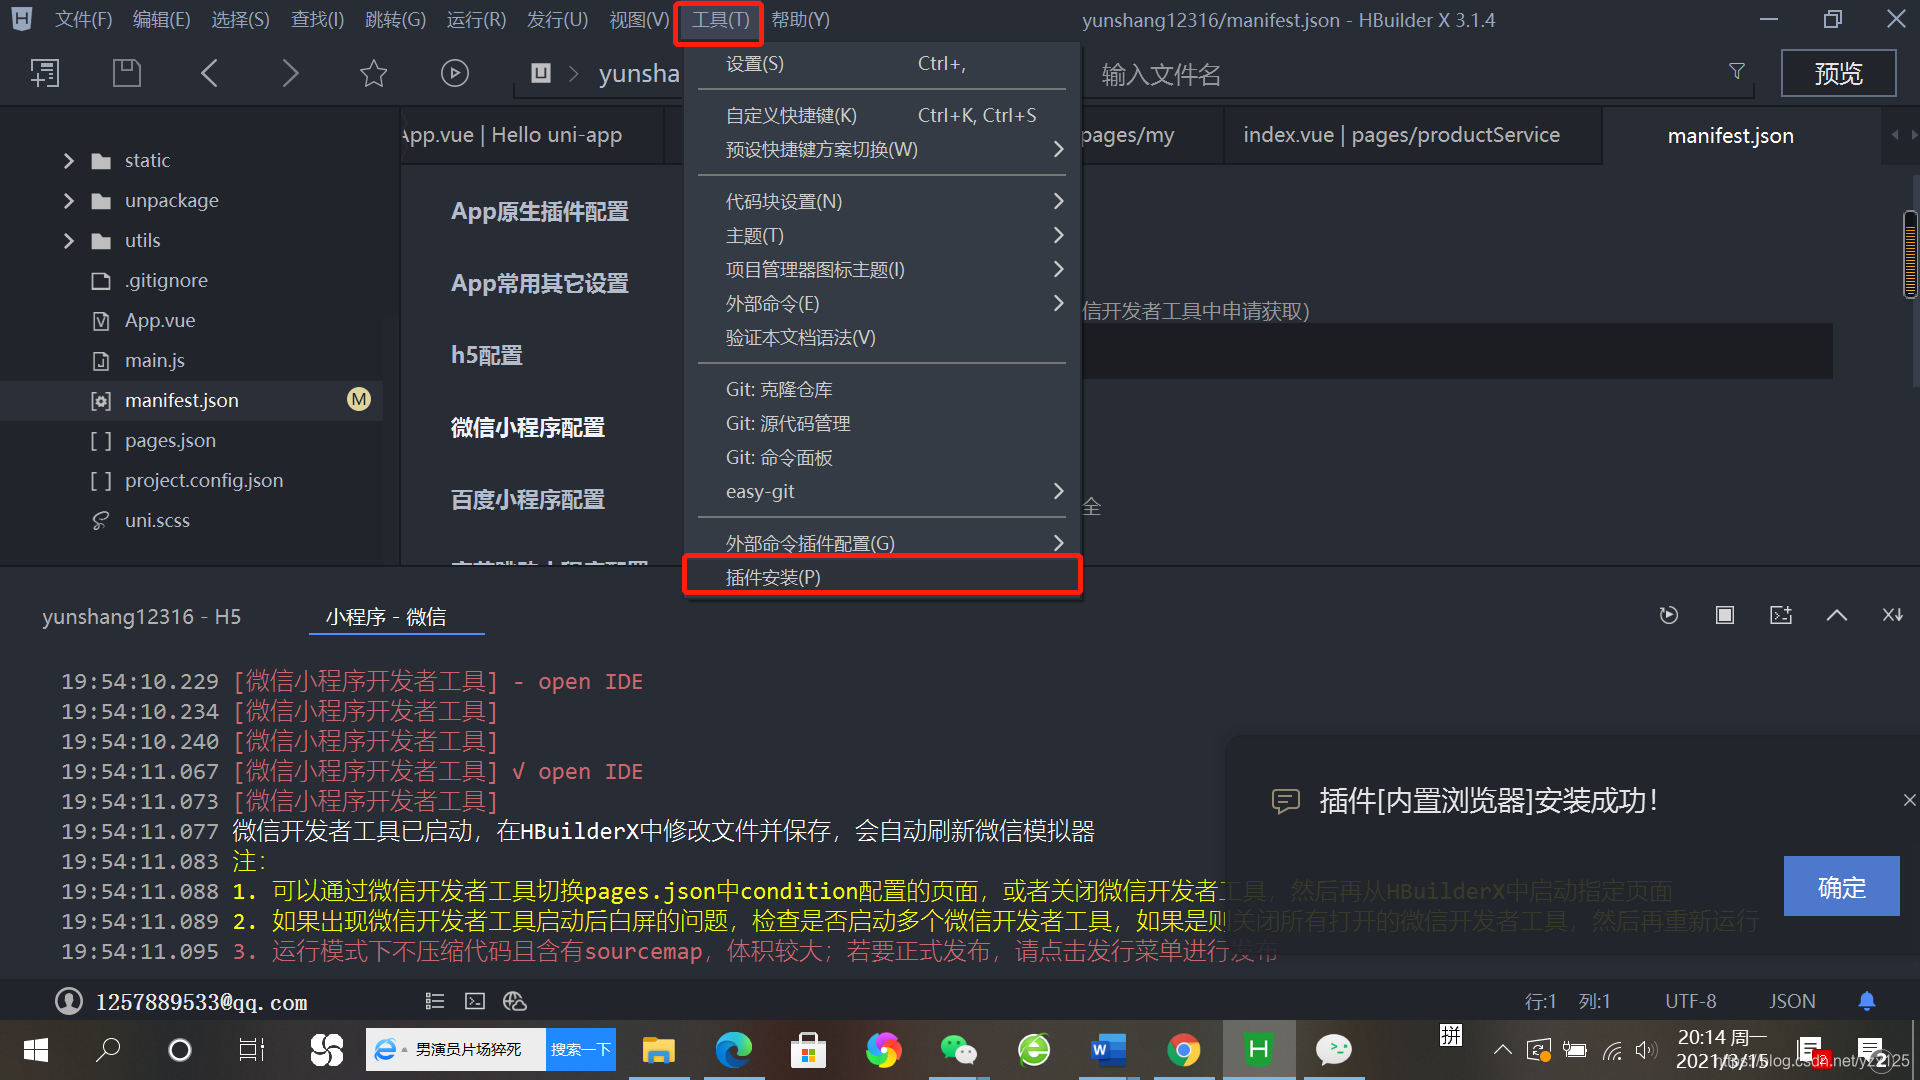Click the back navigation arrow icon

(210, 73)
